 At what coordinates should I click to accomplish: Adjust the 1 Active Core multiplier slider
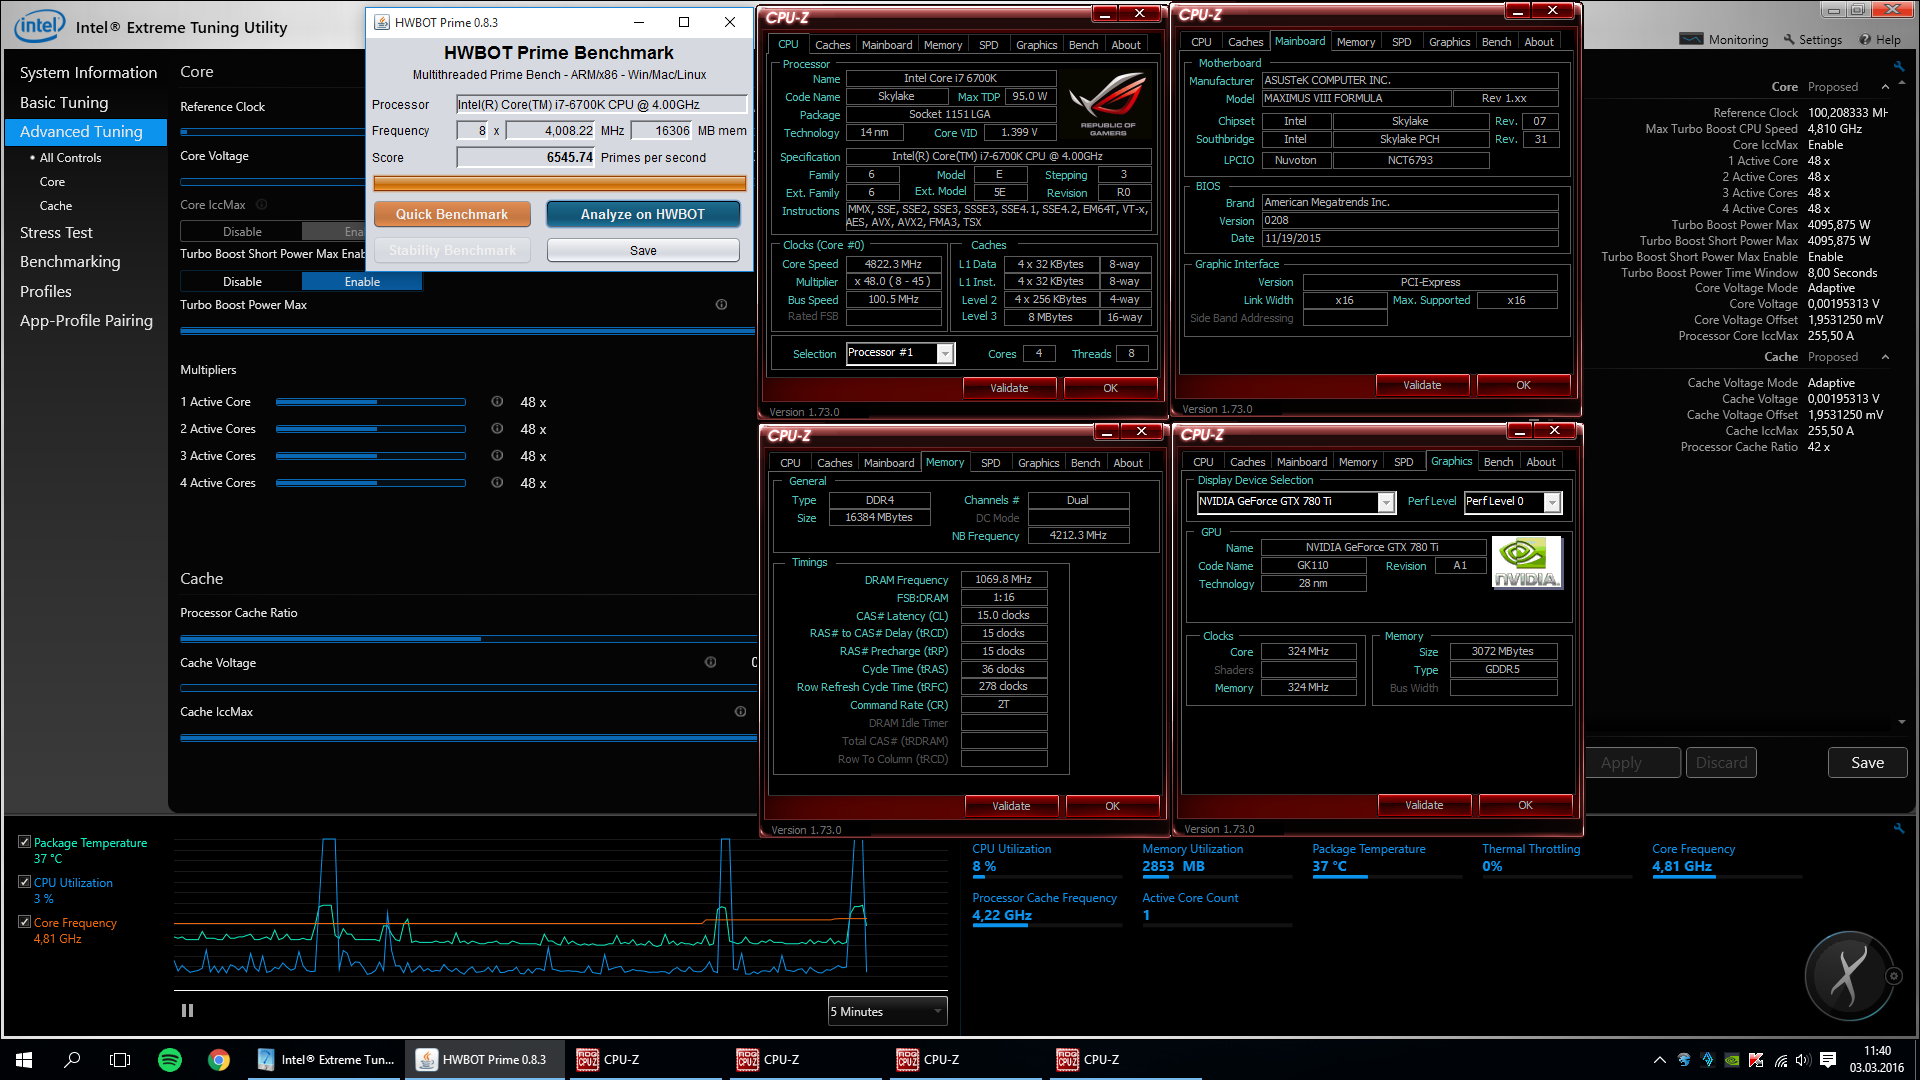(x=370, y=402)
